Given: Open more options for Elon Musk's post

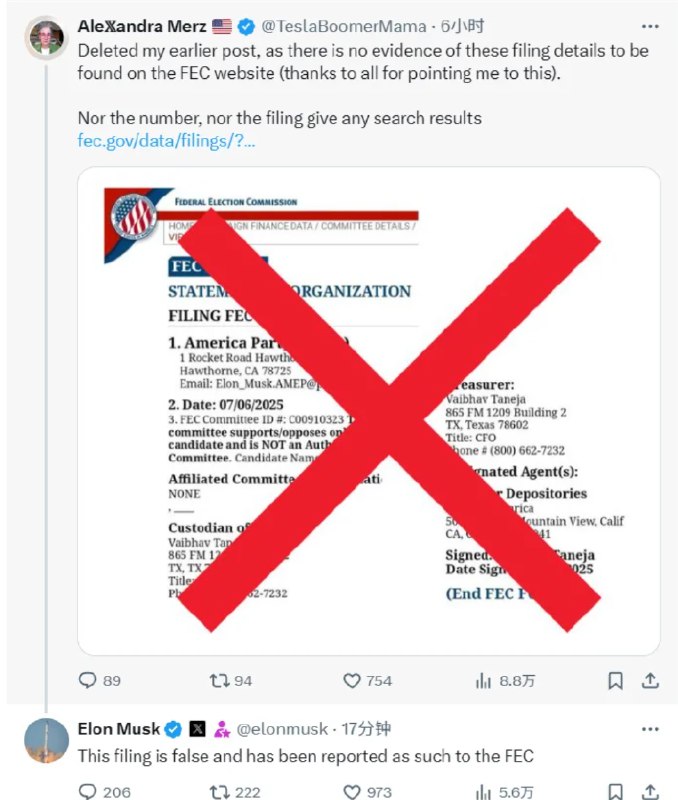Looking at the screenshot, I should [x=650, y=730].
